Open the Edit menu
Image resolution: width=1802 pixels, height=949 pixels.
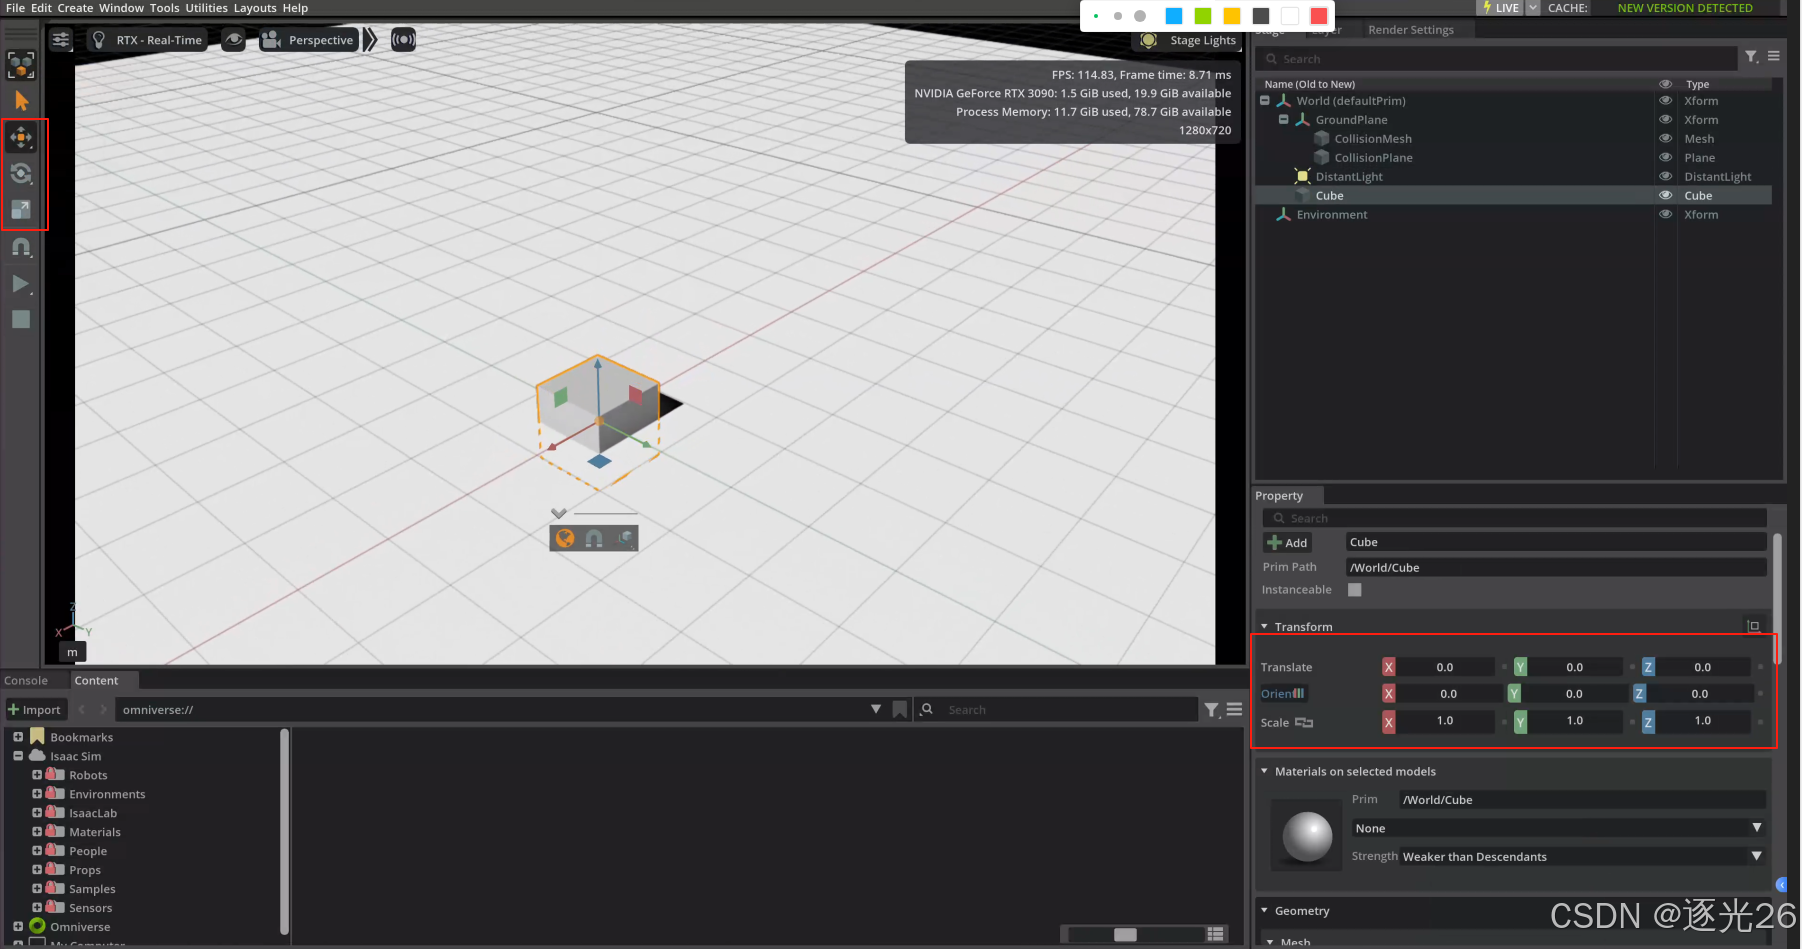(x=41, y=8)
